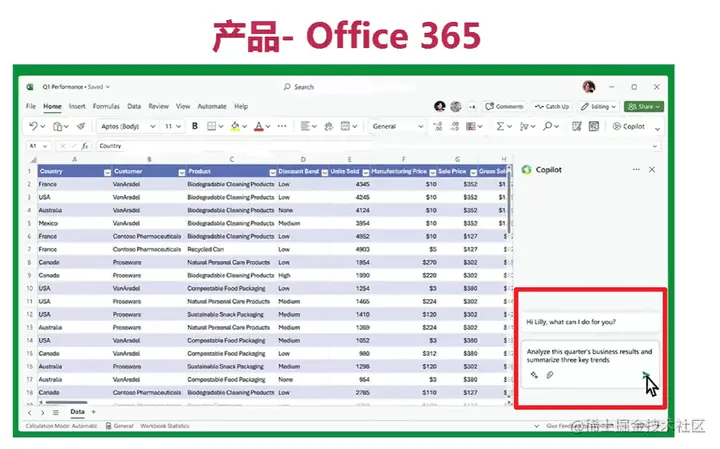Apply the red font color
The width and height of the screenshot is (720, 449).
259,126
